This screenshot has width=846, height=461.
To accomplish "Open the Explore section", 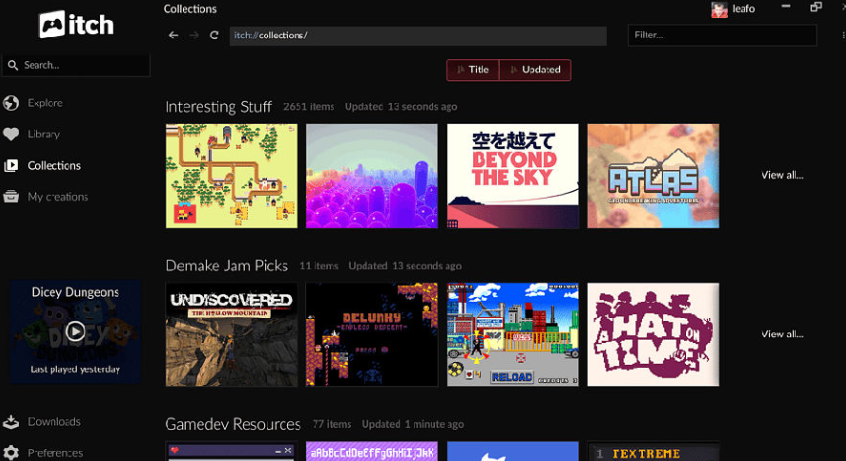I will [x=45, y=103].
